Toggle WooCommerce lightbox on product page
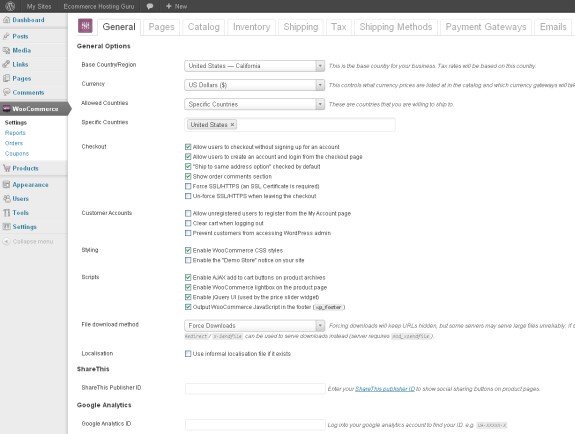 (188, 287)
